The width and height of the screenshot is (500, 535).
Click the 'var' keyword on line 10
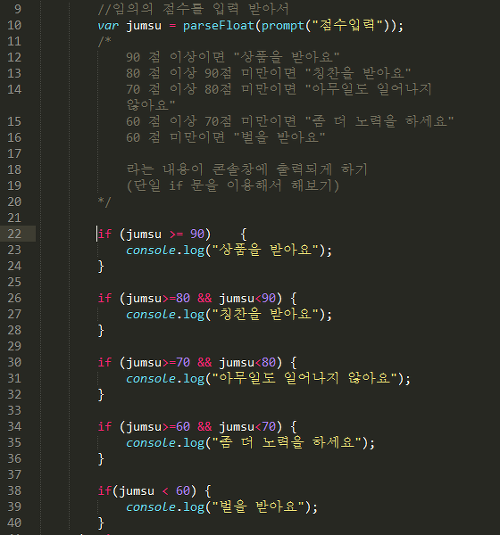coord(108,26)
